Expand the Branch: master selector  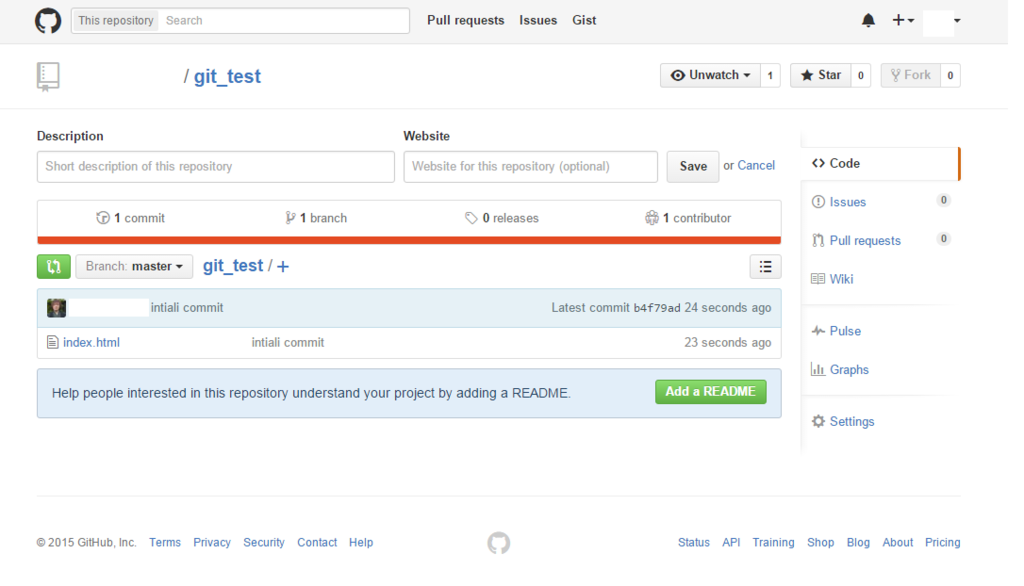tap(134, 266)
